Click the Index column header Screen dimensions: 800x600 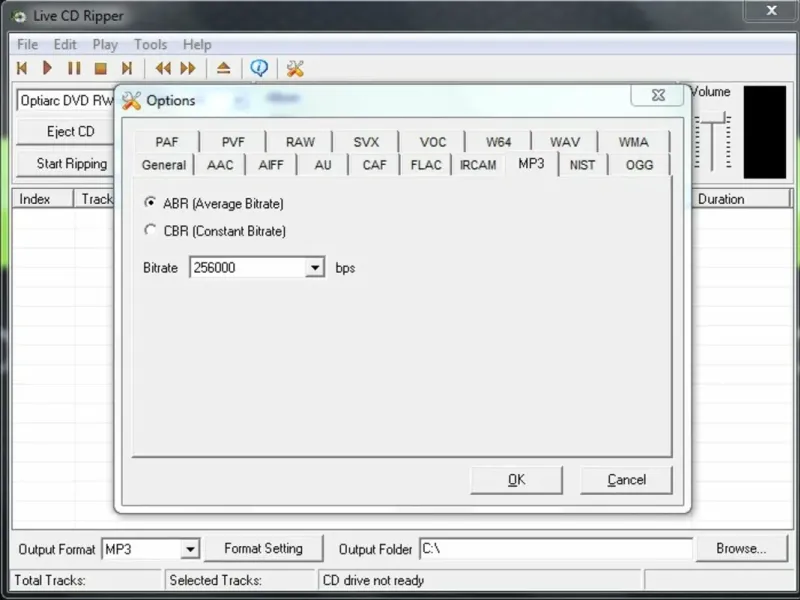point(42,199)
